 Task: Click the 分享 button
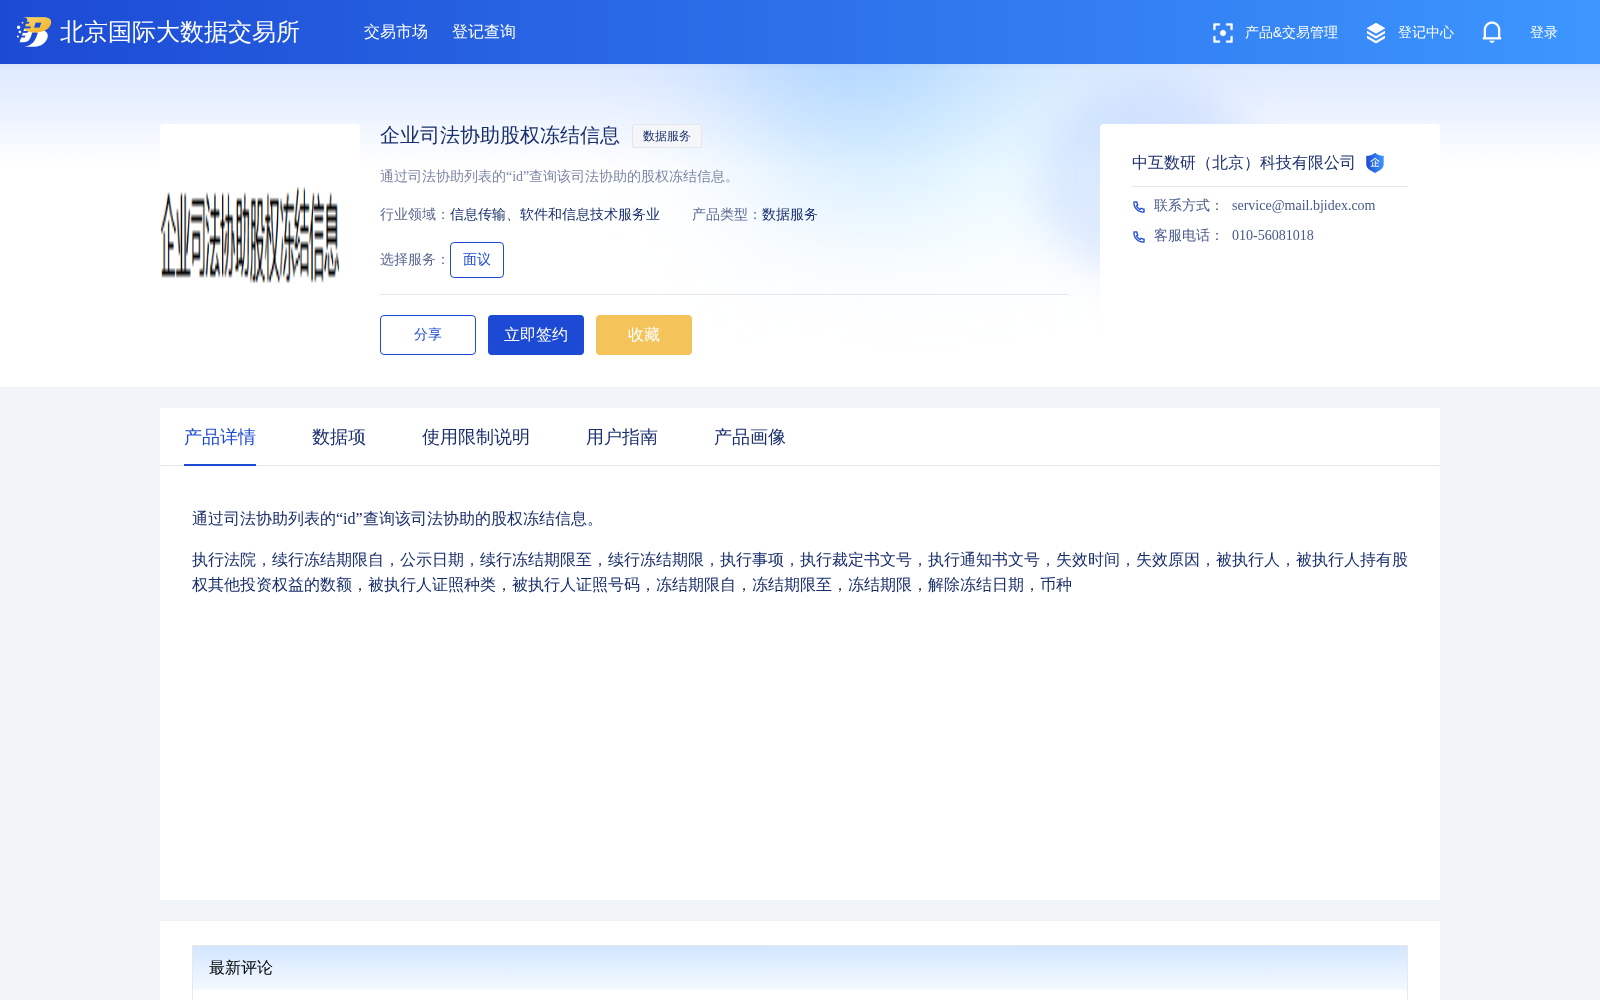pos(428,335)
